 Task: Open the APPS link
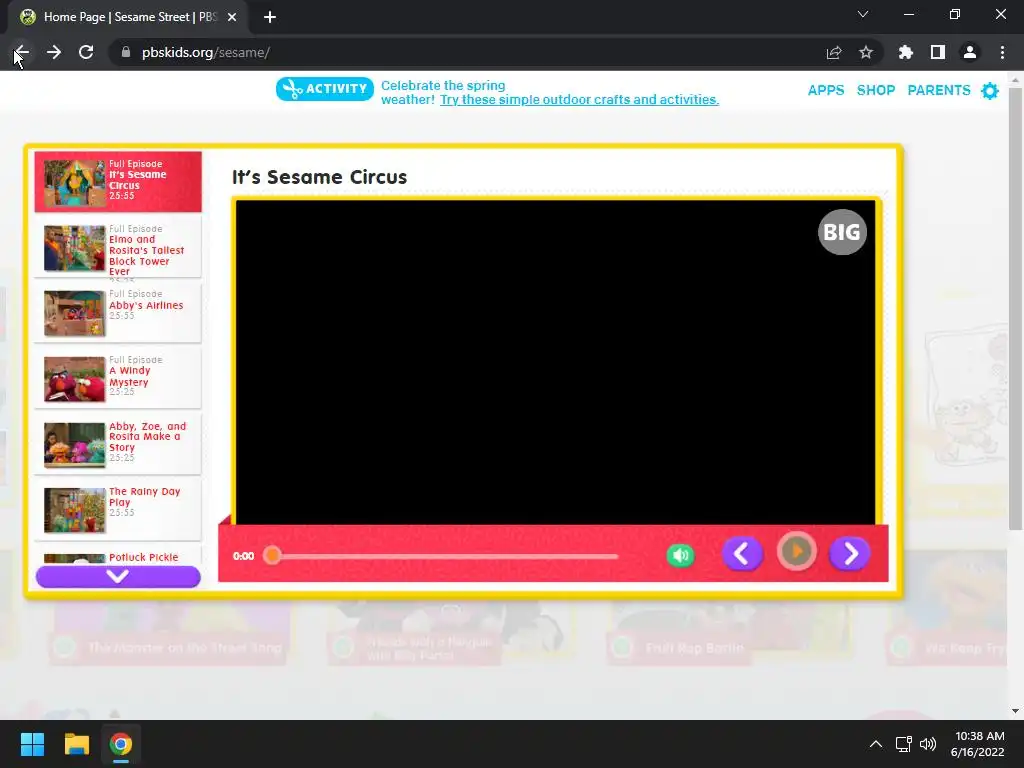click(825, 90)
